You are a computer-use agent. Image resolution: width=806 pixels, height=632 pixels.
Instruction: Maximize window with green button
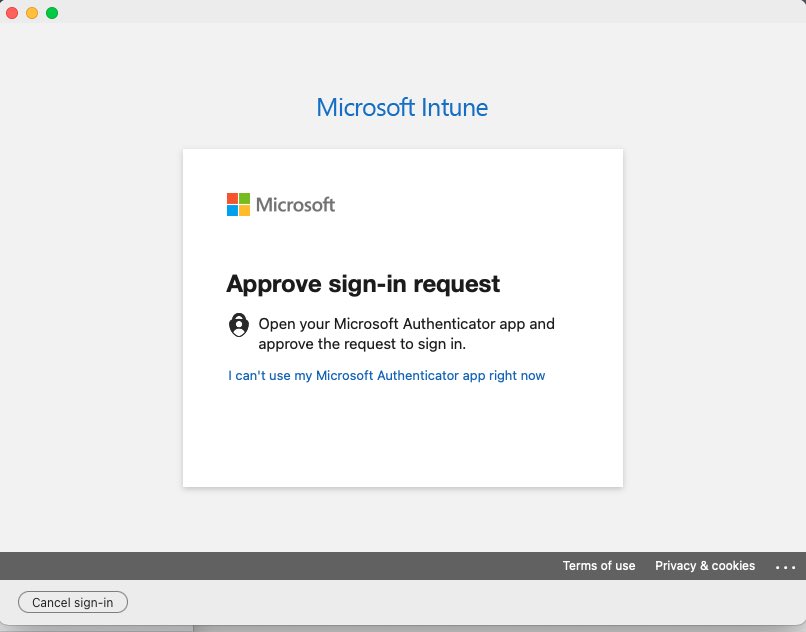[x=52, y=13]
